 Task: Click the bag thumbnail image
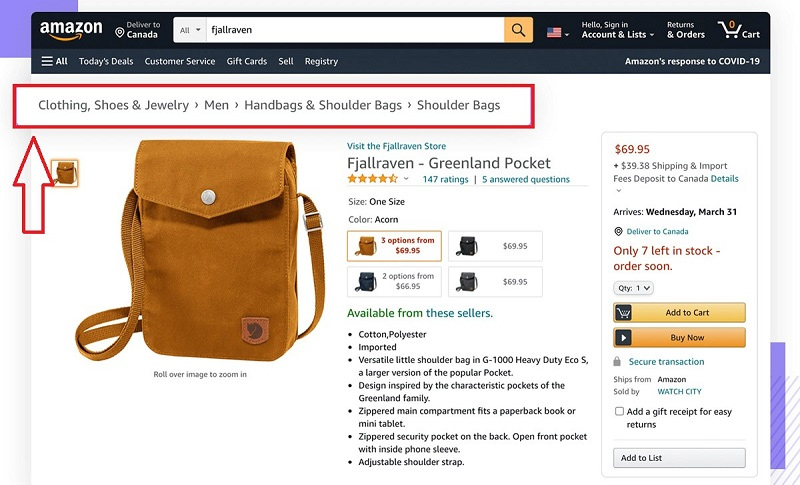pos(65,174)
